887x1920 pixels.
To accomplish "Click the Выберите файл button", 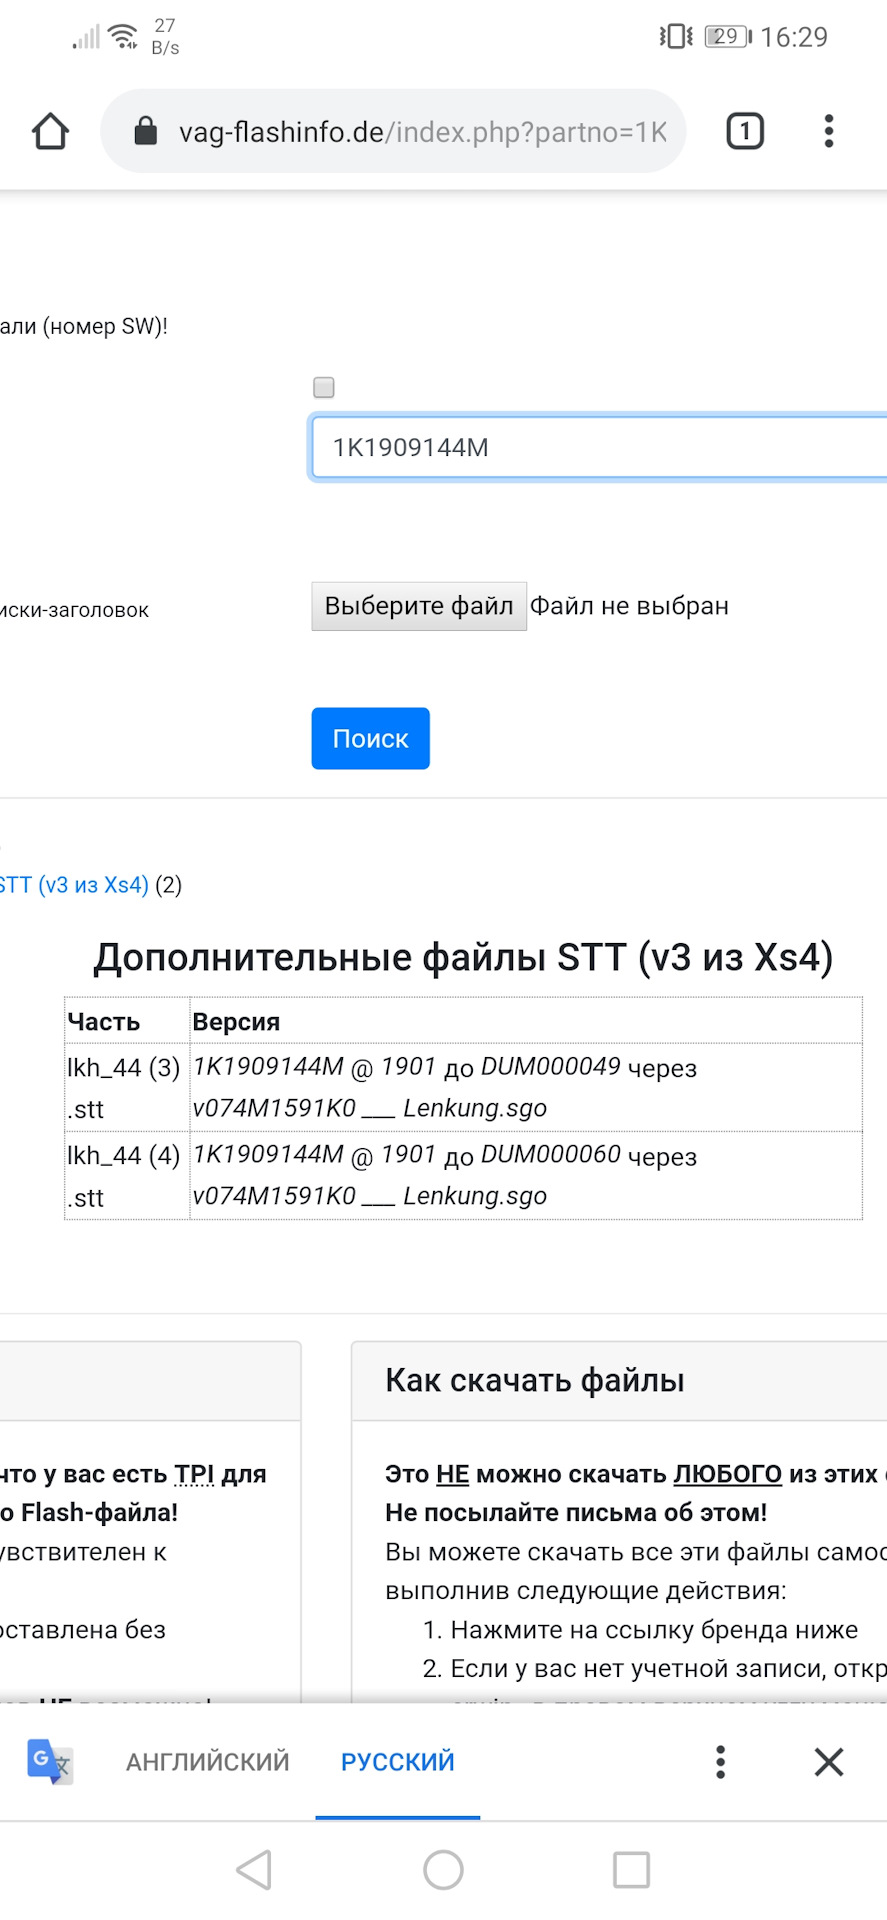I will point(419,606).
